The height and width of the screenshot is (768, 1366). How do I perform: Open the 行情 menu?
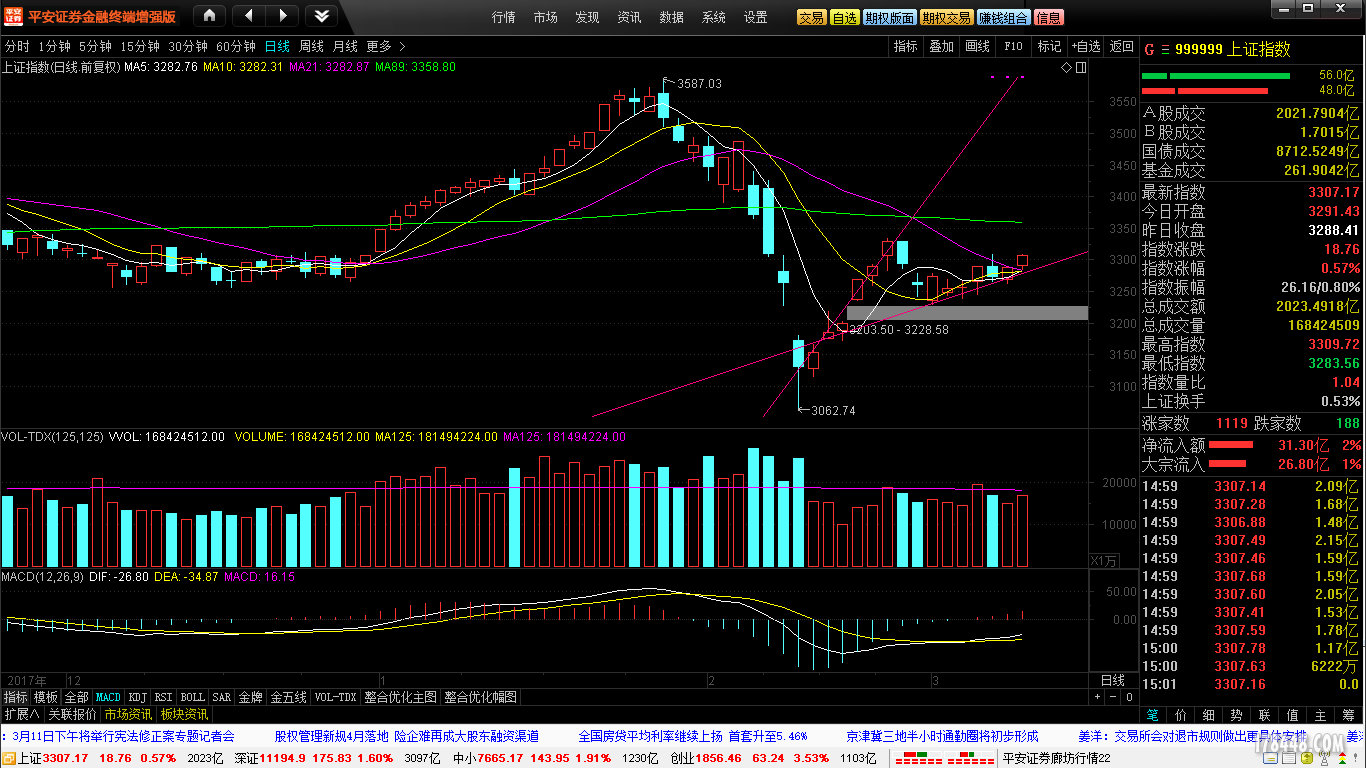(504, 17)
